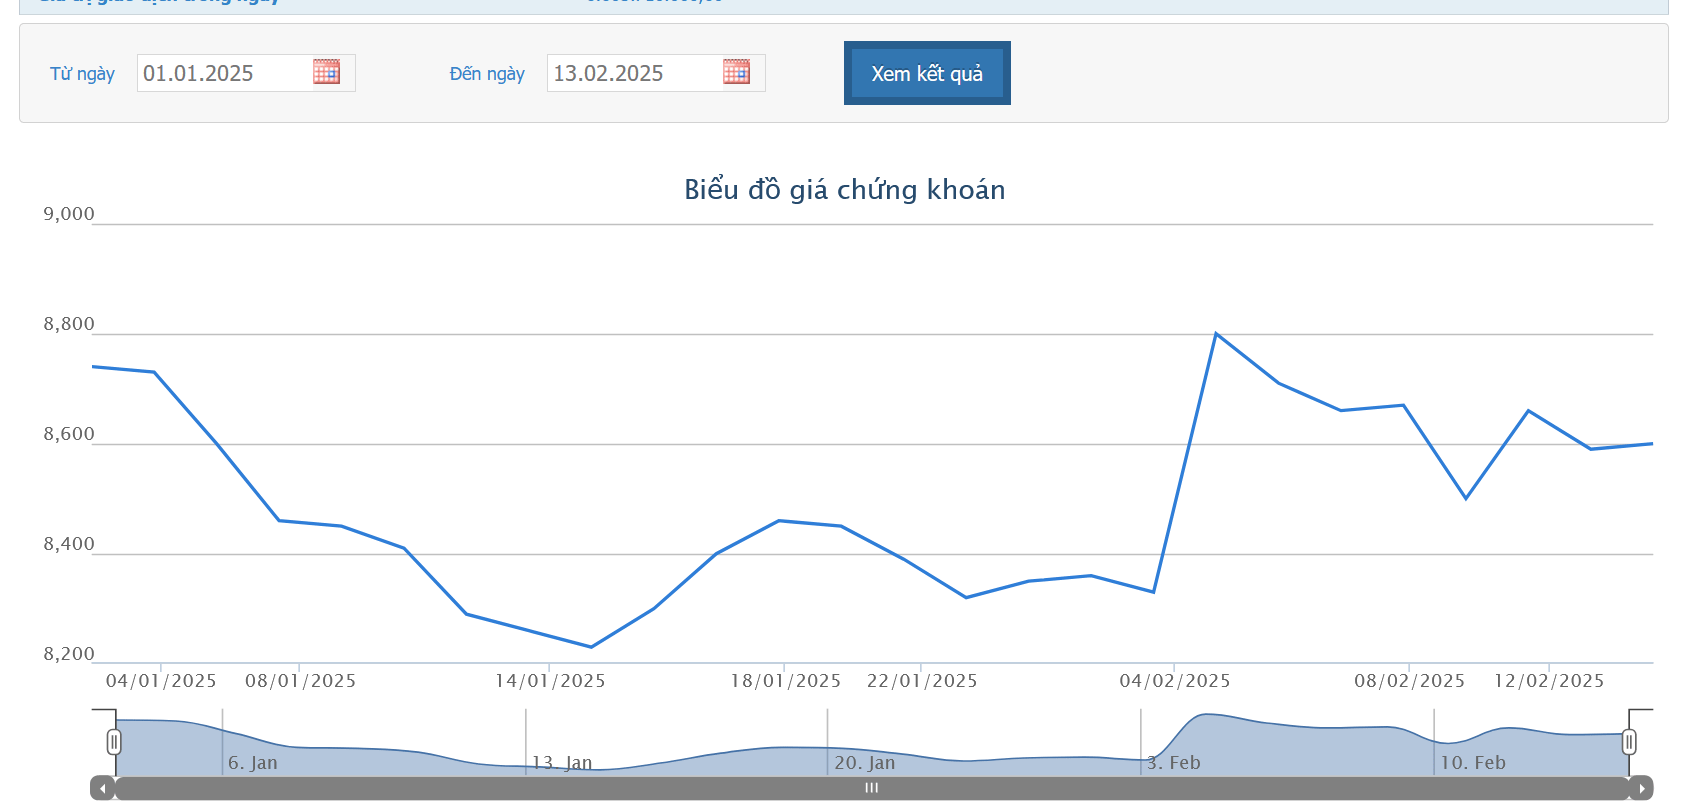This screenshot has width=1701, height=811.
Task: Open the calendar picker for Từ ngày
Action: click(x=326, y=72)
